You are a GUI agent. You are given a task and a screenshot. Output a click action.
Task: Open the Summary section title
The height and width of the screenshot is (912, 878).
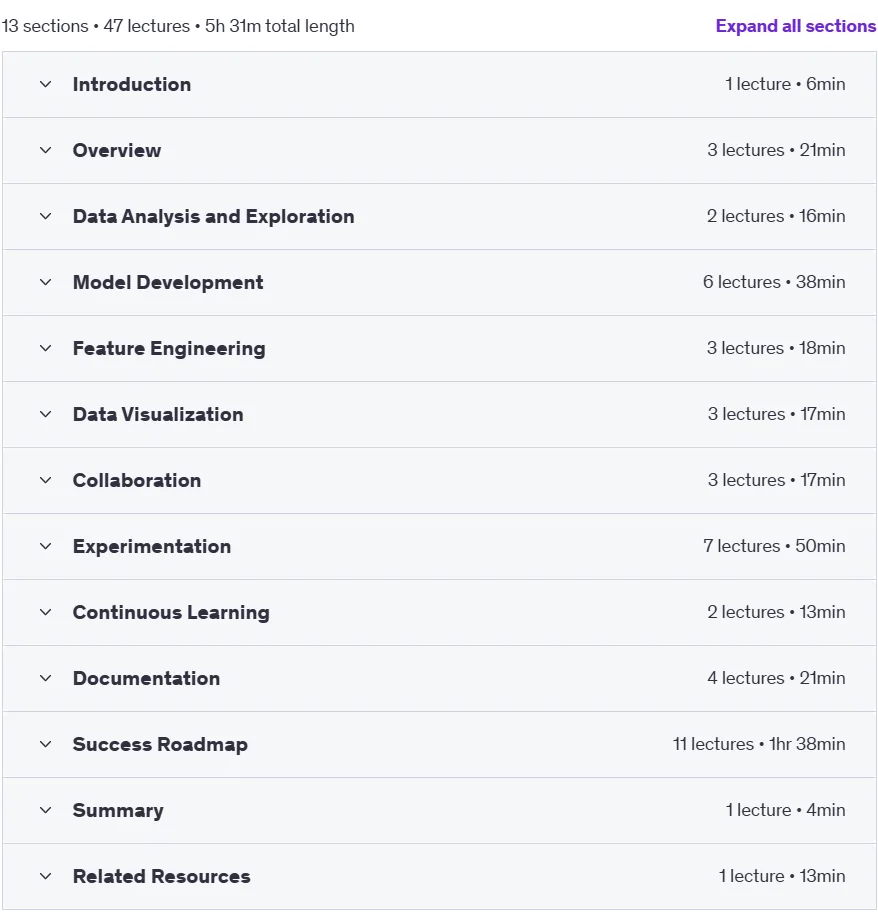(x=118, y=810)
